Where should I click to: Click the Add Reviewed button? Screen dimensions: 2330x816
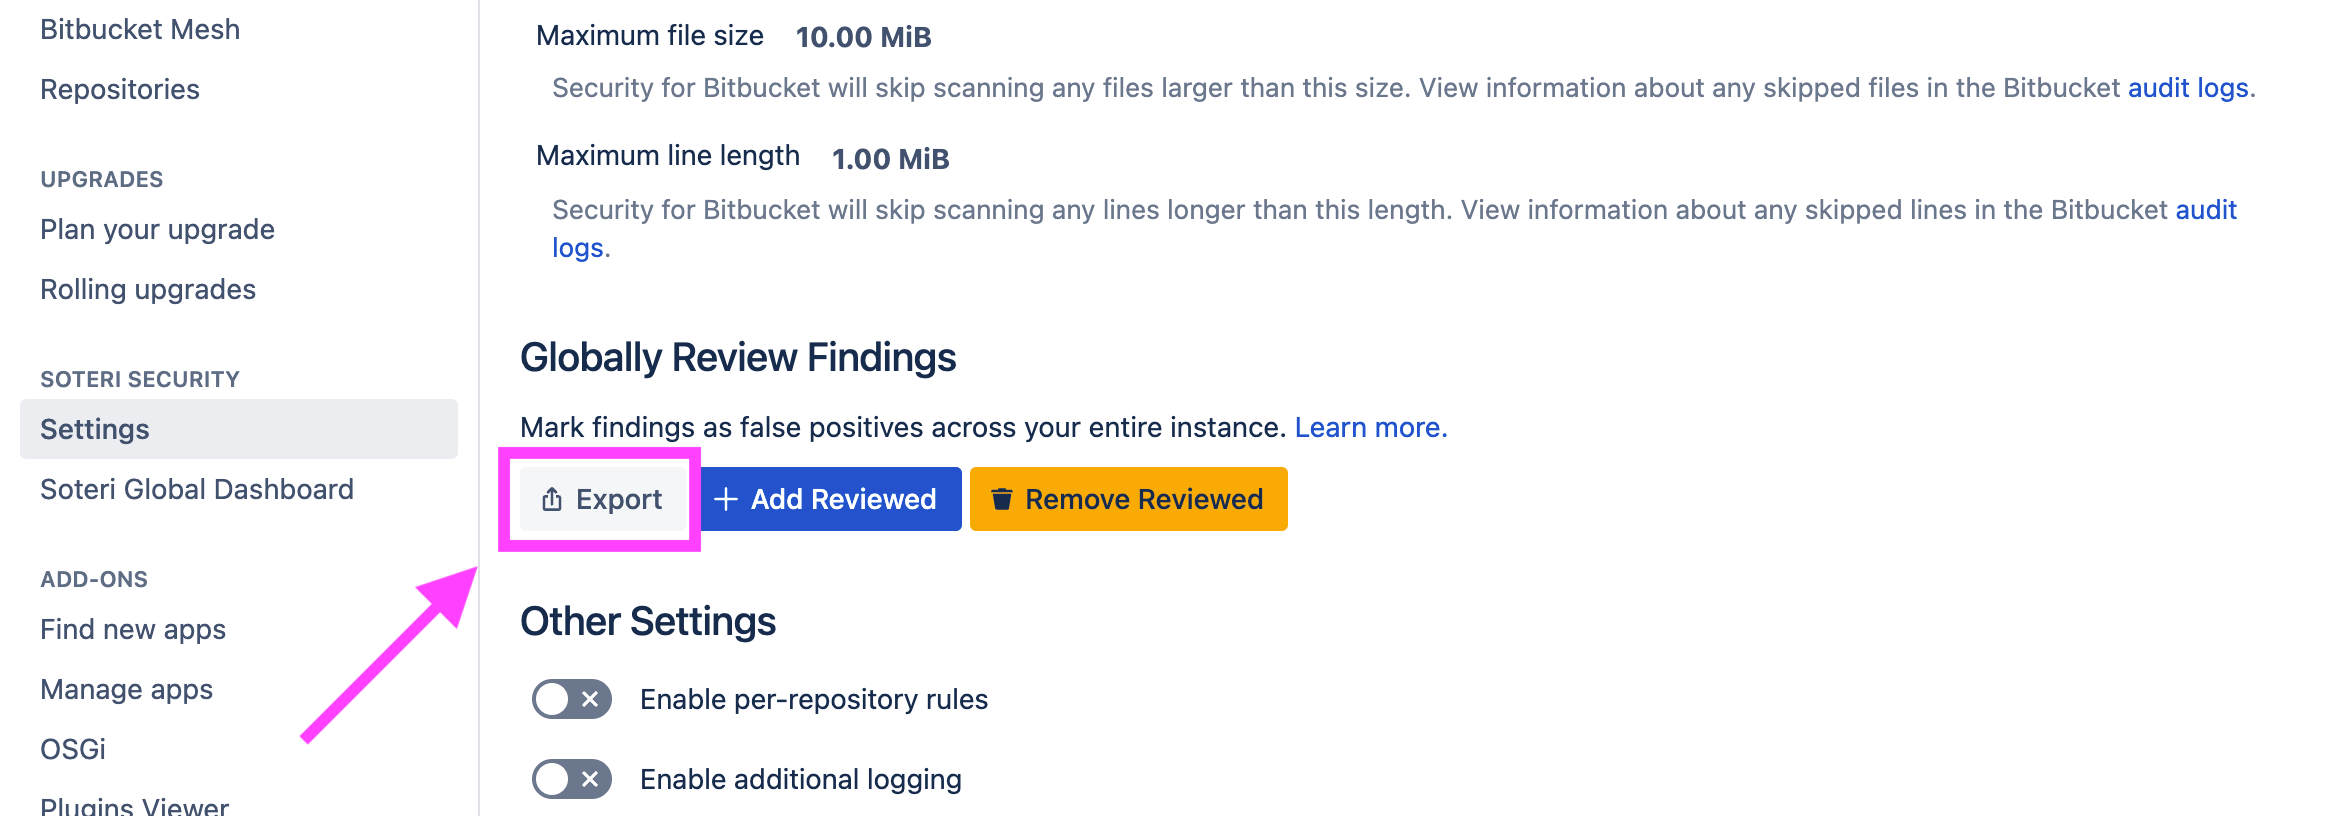point(829,498)
